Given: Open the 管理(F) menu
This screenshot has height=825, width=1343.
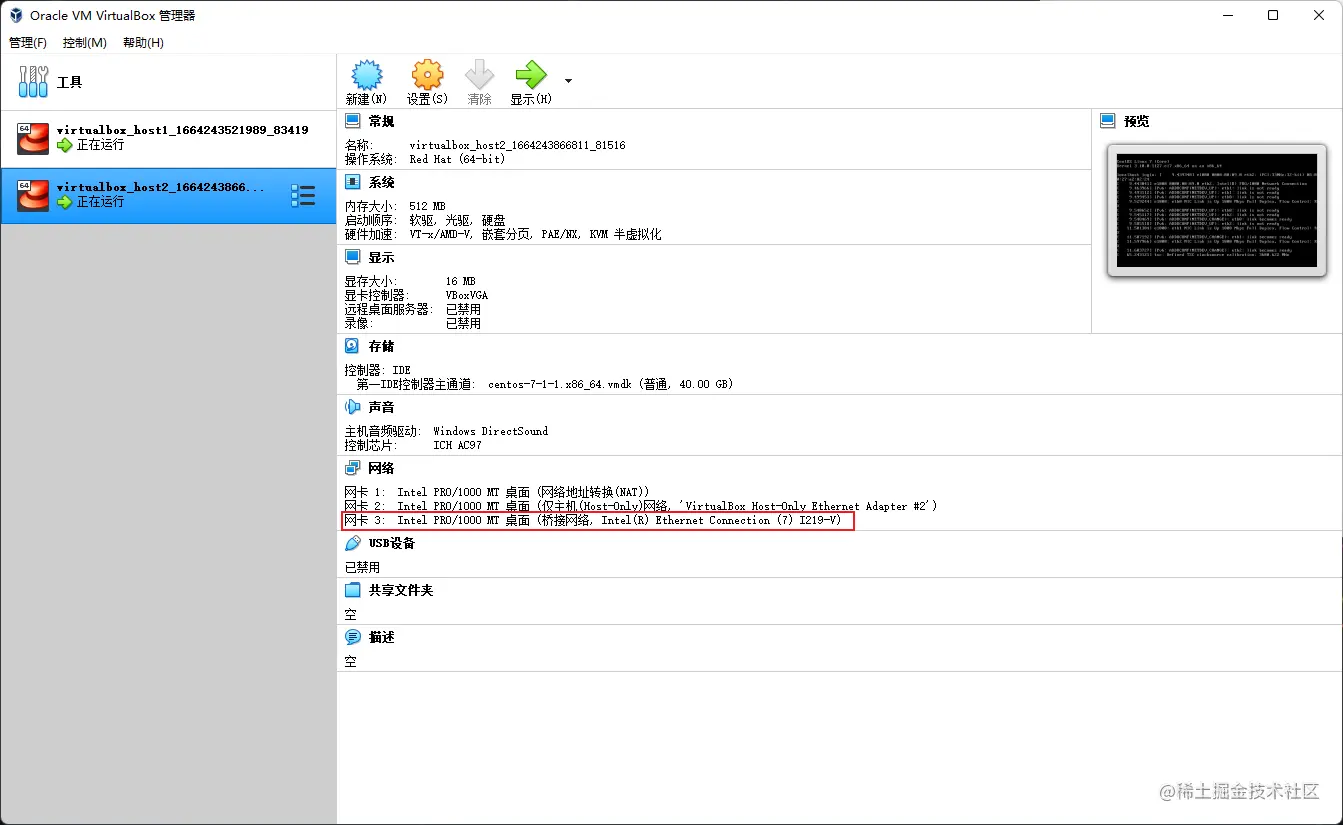Looking at the screenshot, I should click(x=28, y=43).
